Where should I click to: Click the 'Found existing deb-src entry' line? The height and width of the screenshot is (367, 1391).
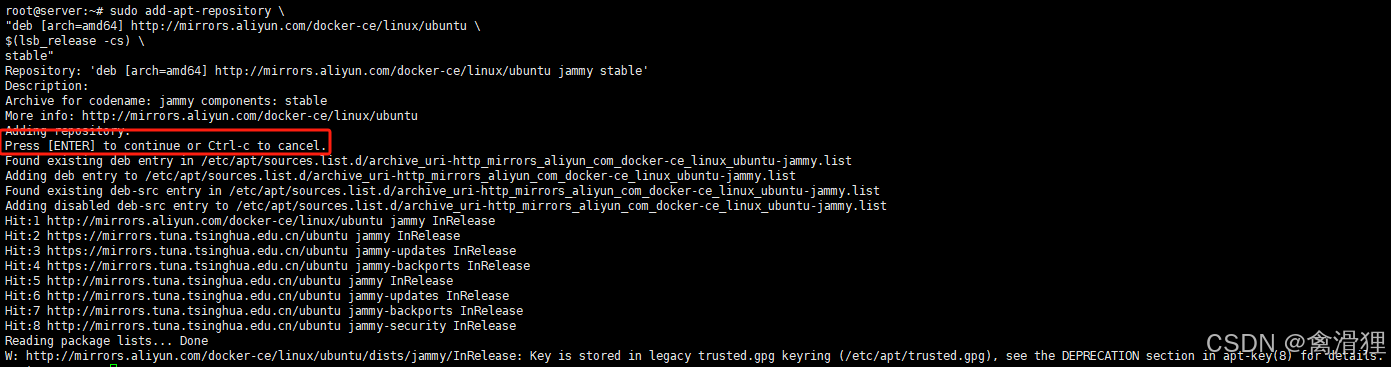(442, 191)
